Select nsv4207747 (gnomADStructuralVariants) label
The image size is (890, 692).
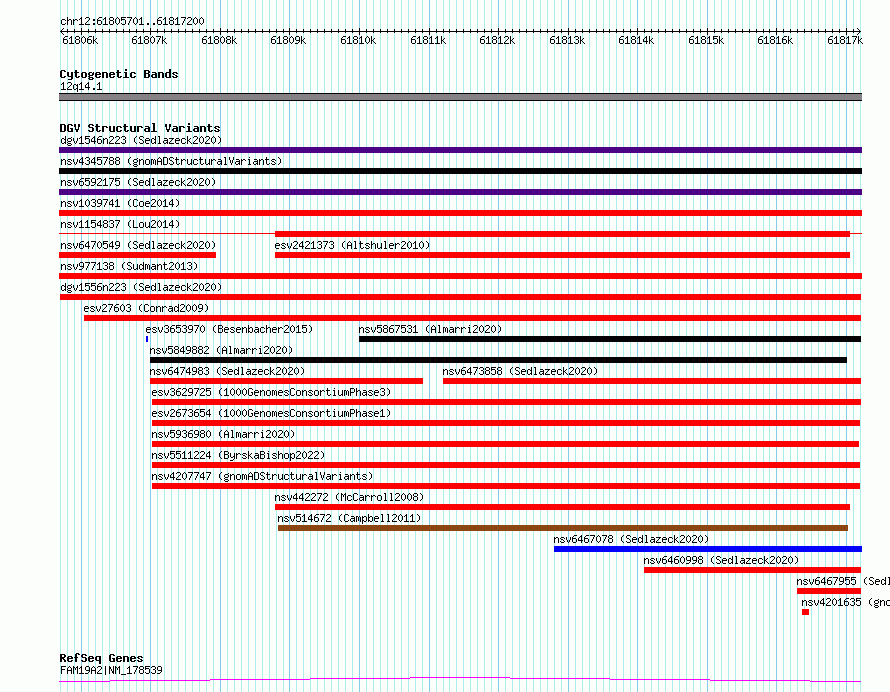[x=262, y=476]
